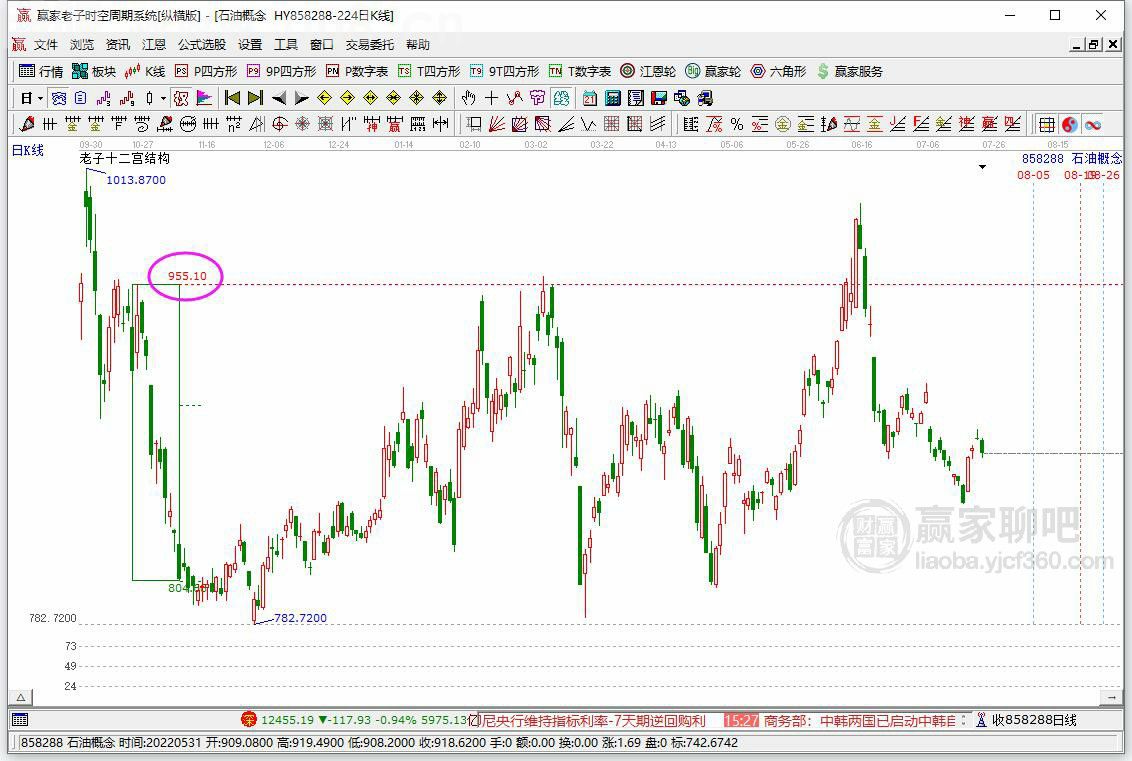Click the index quote 12455.19 in status bar
This screenshot has height=761, width=1132.
(x=287, y=720)
